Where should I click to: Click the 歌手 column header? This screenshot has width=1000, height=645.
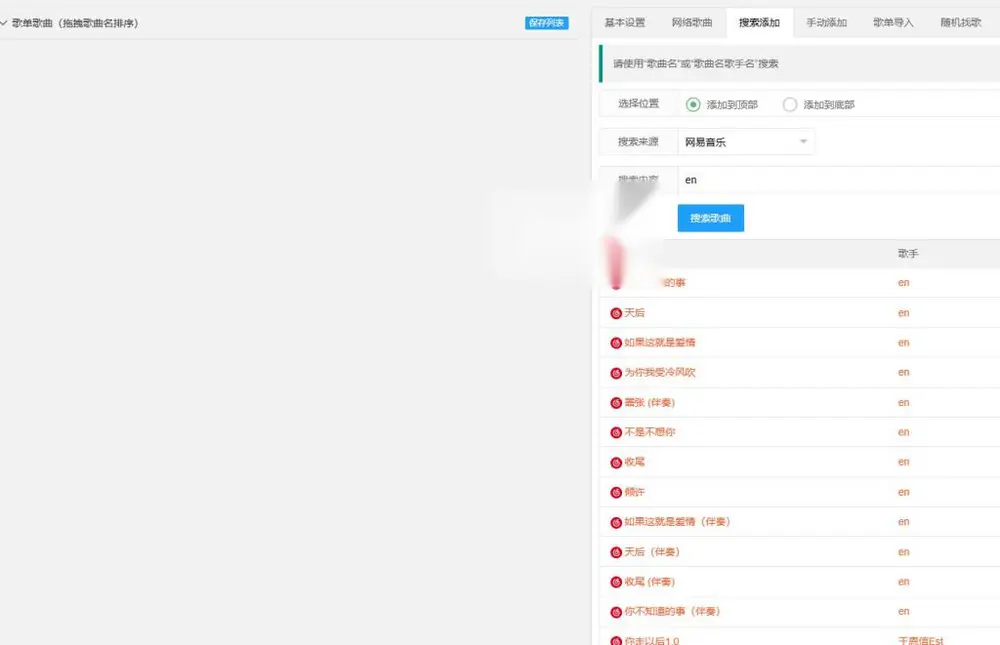(908, 254)
